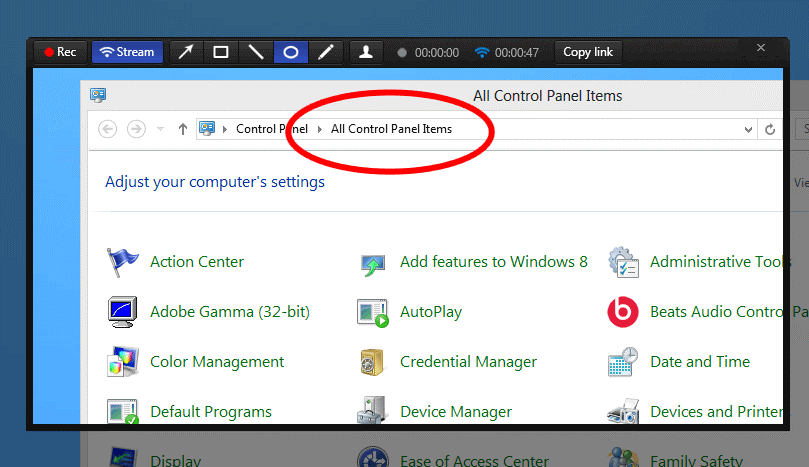The height and width of the screenshot is (467, 809).
Task: Open Administrative Tools link
Action: [x=718, y=262]
